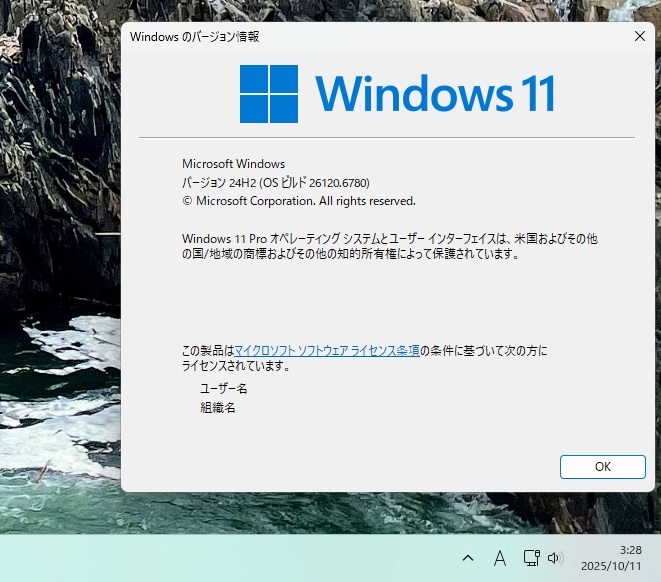Click the copyright line 'Microsoft Corporation. All rights reserved.'
Viewport: 661px width, 582px height.
pyautogui.click(x=299, y=201)
